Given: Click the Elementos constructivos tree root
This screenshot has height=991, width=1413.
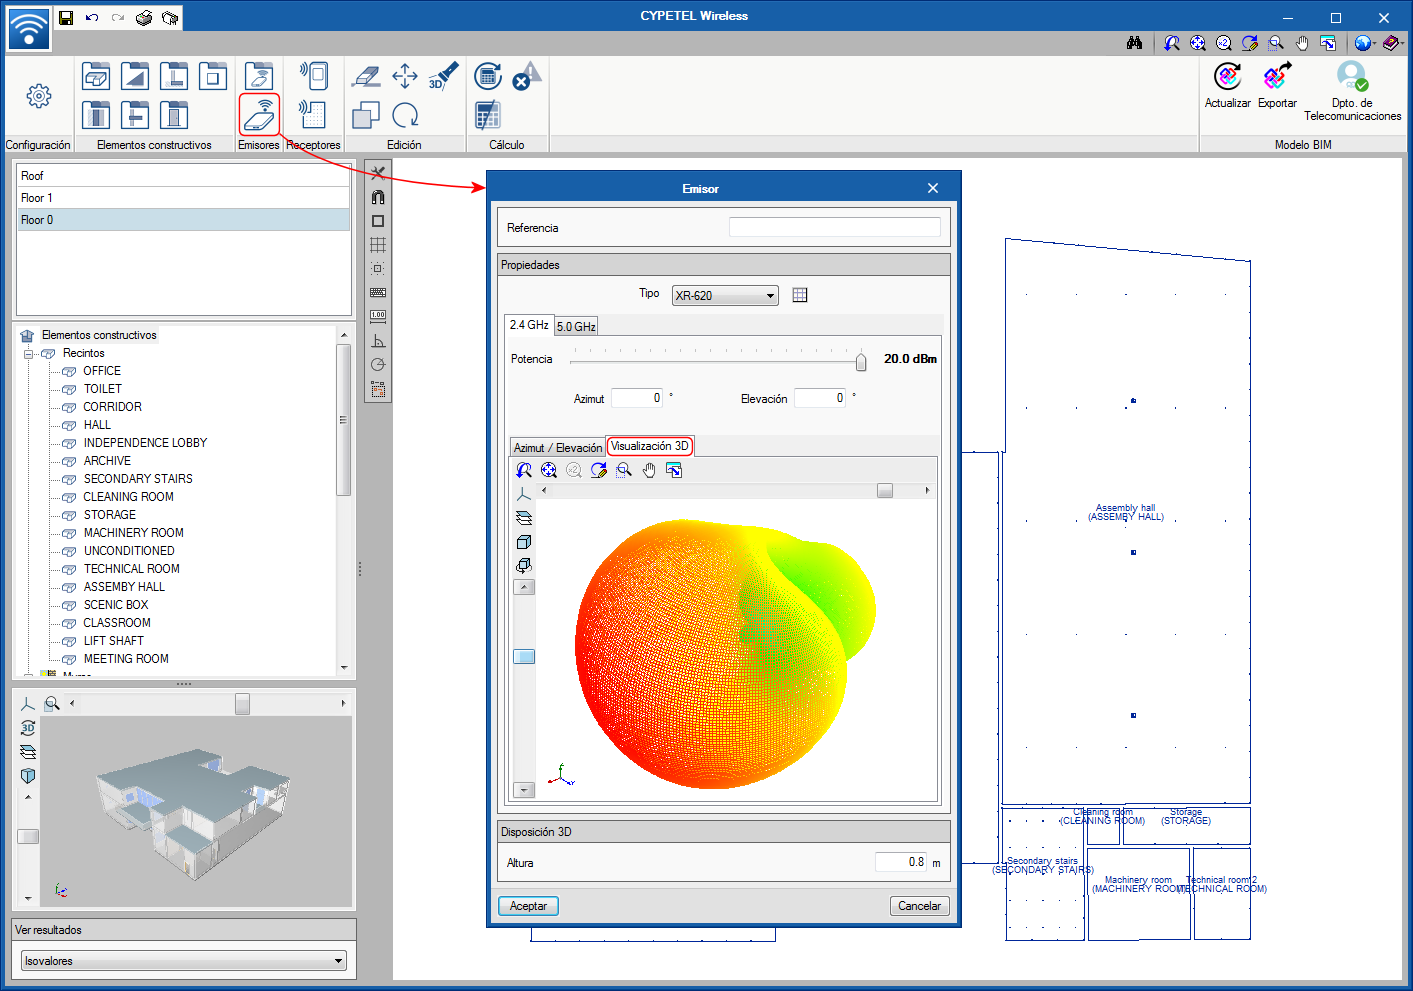Looking at the screenshot, I should 99,335.
